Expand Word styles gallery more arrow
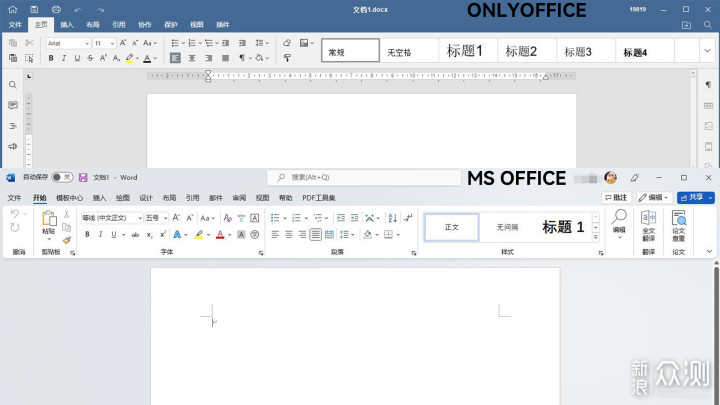 (x=596, y=237)
